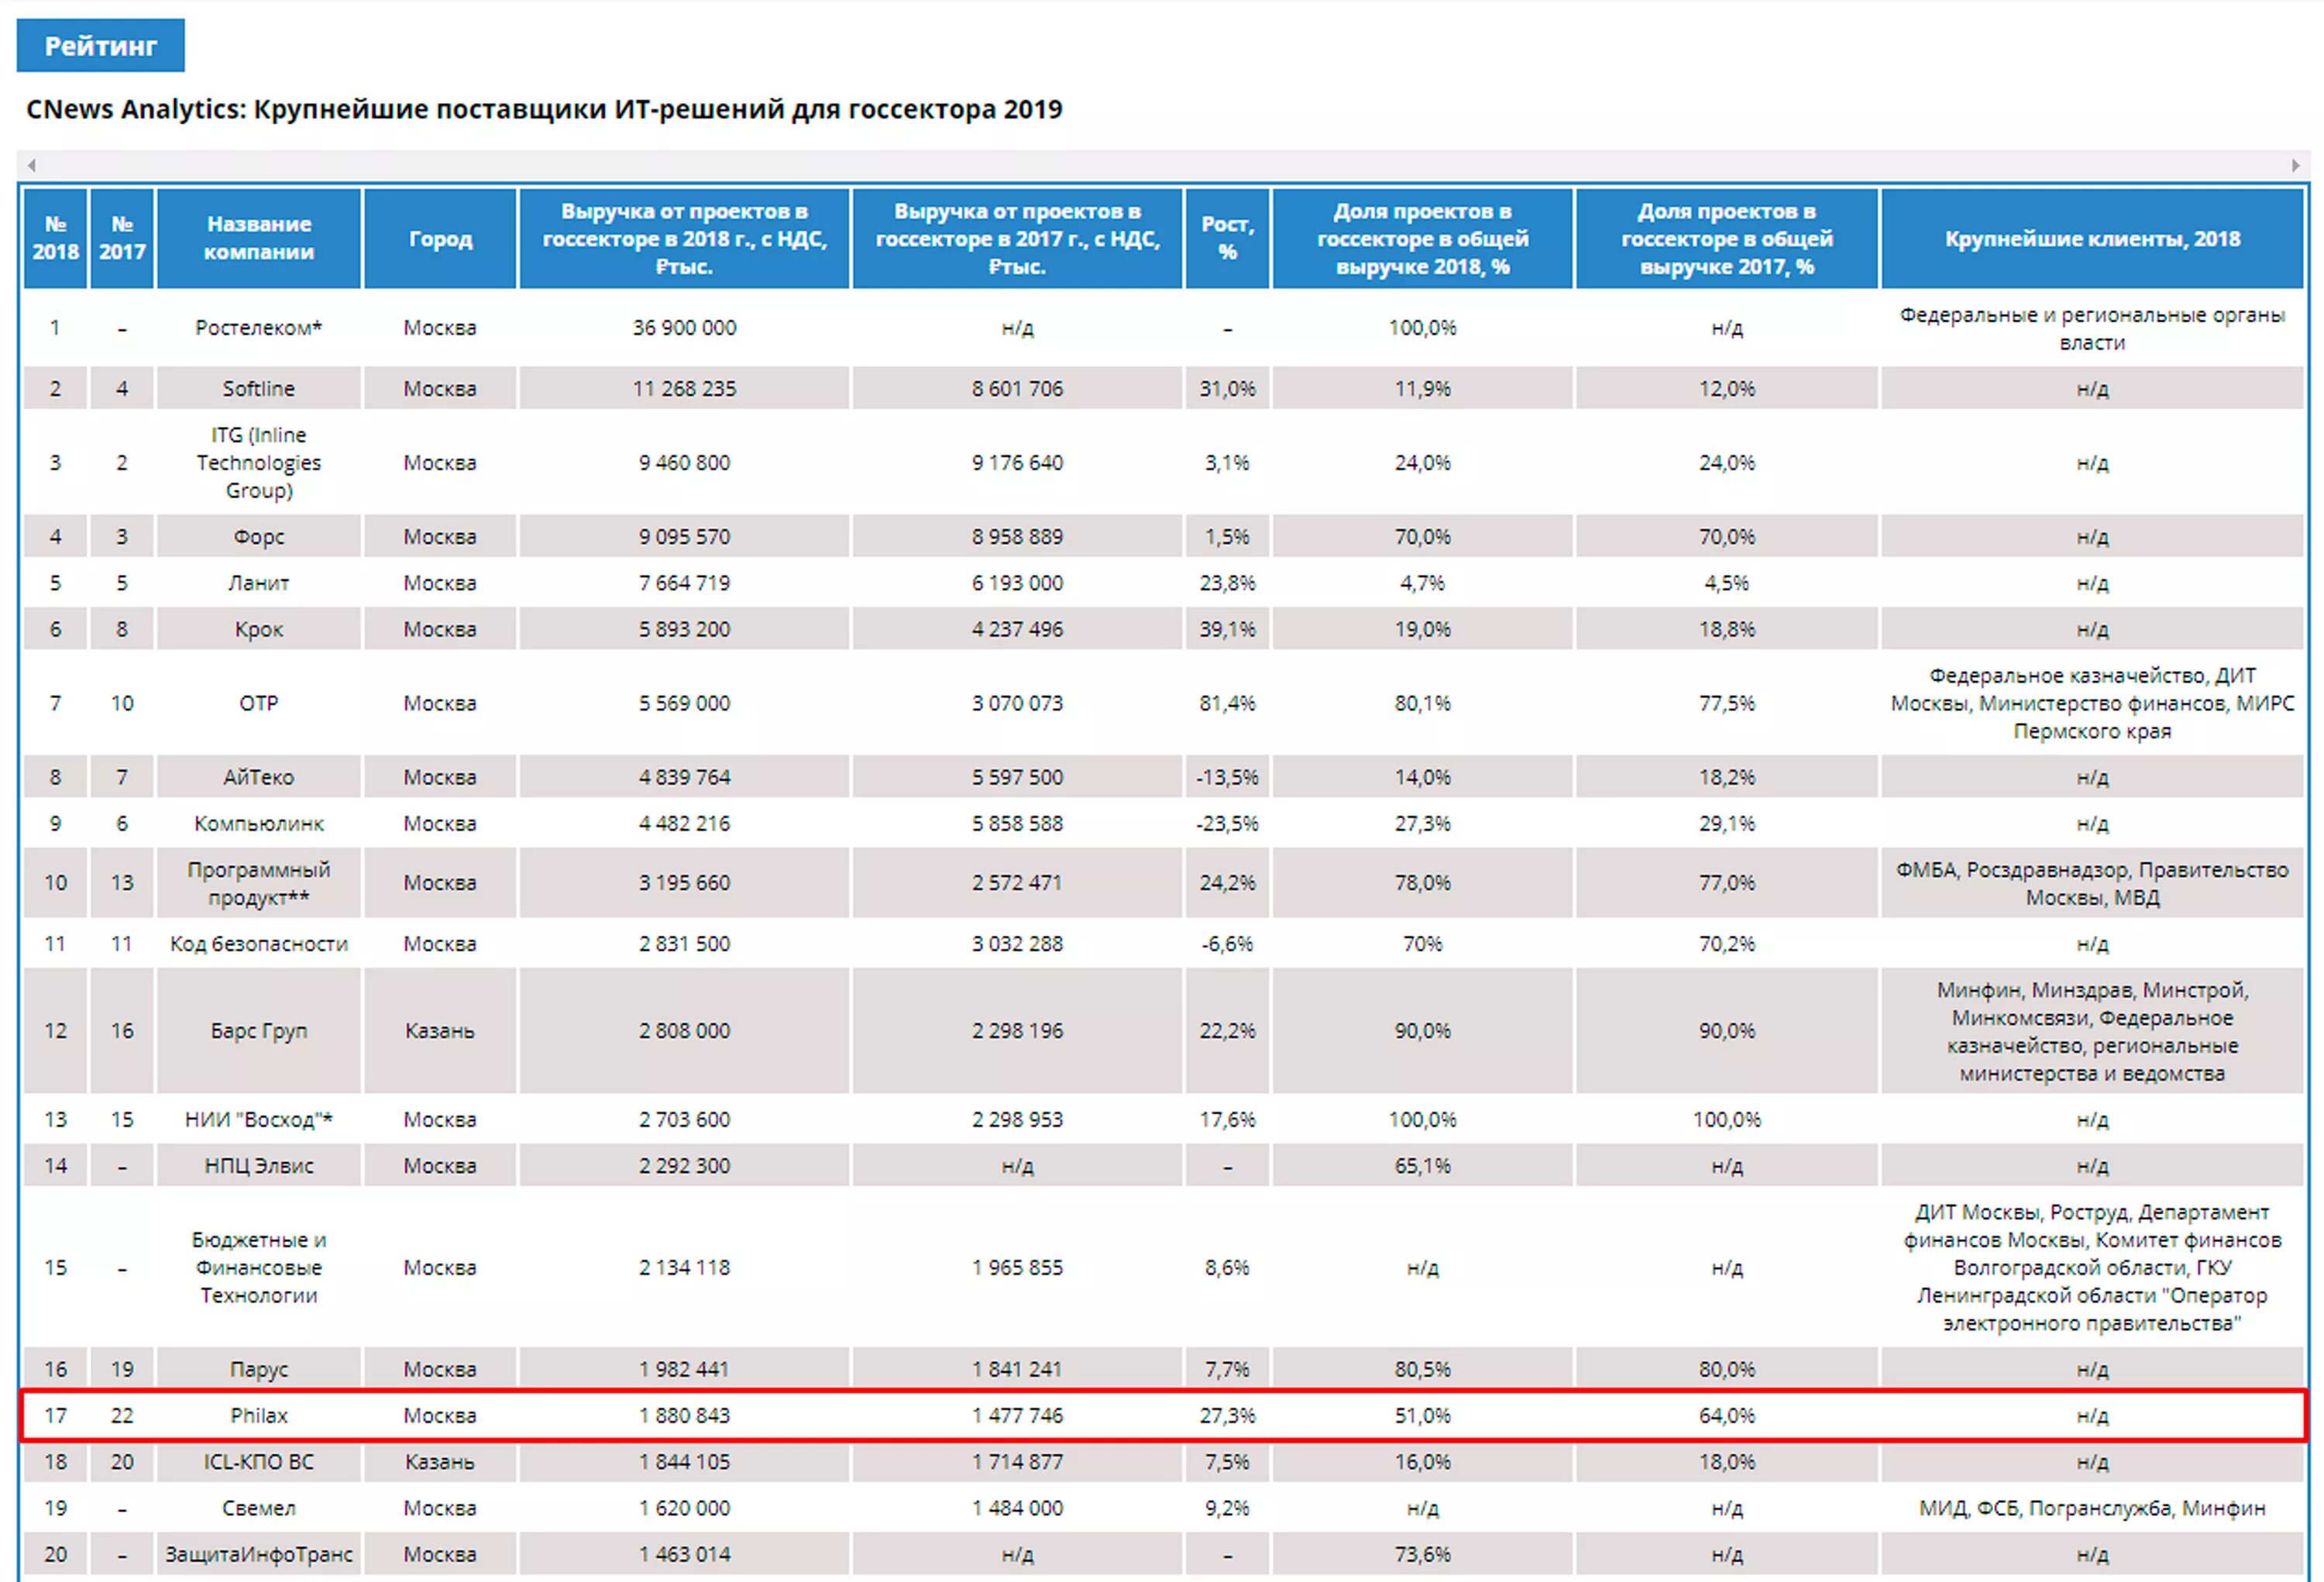The width and height of the screenshot is (2324, 1582).
Task: Click the 1 463 014 revenue value
Action: (684, 1554)
